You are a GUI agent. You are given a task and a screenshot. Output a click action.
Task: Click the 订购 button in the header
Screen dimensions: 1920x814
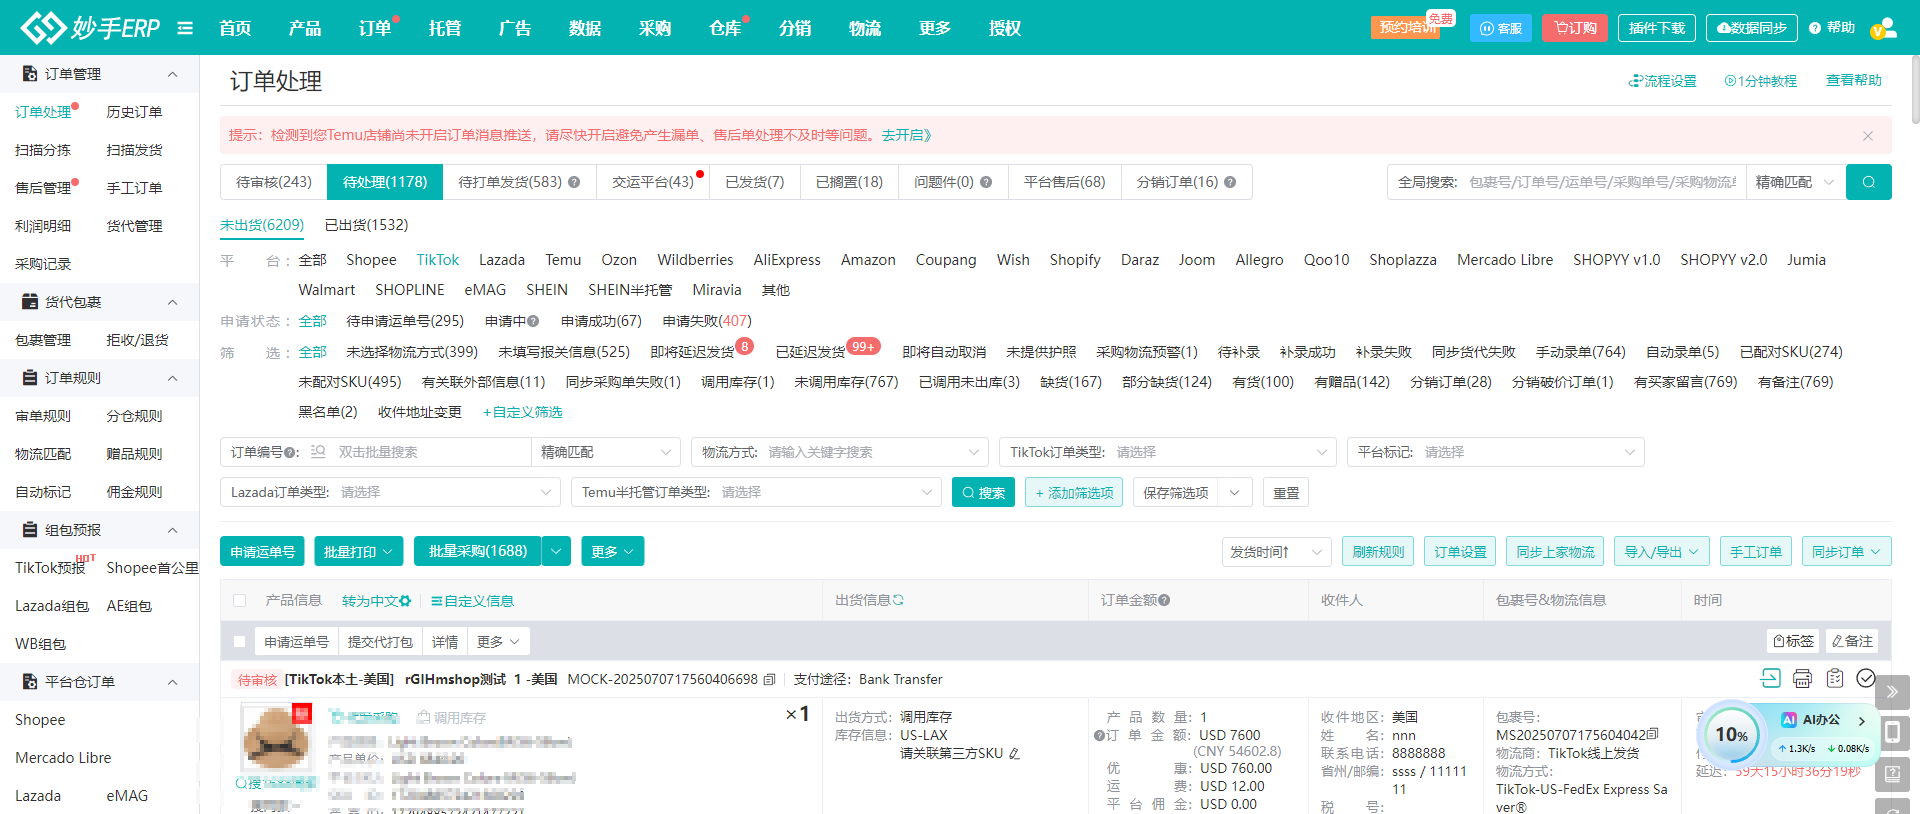(x=1575, y=28)
